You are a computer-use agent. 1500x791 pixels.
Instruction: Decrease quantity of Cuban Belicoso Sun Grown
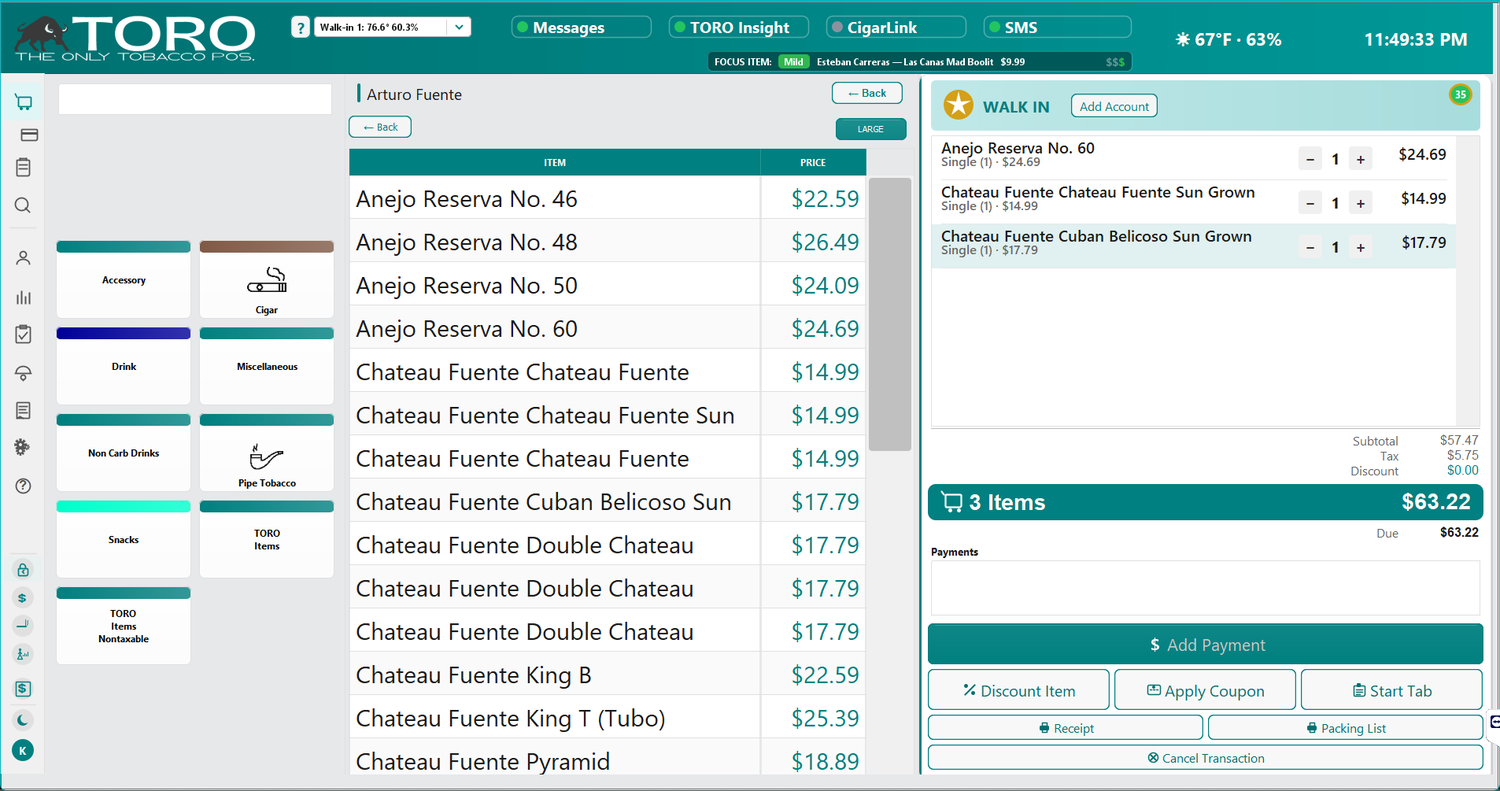click(x=1310, y=247)
